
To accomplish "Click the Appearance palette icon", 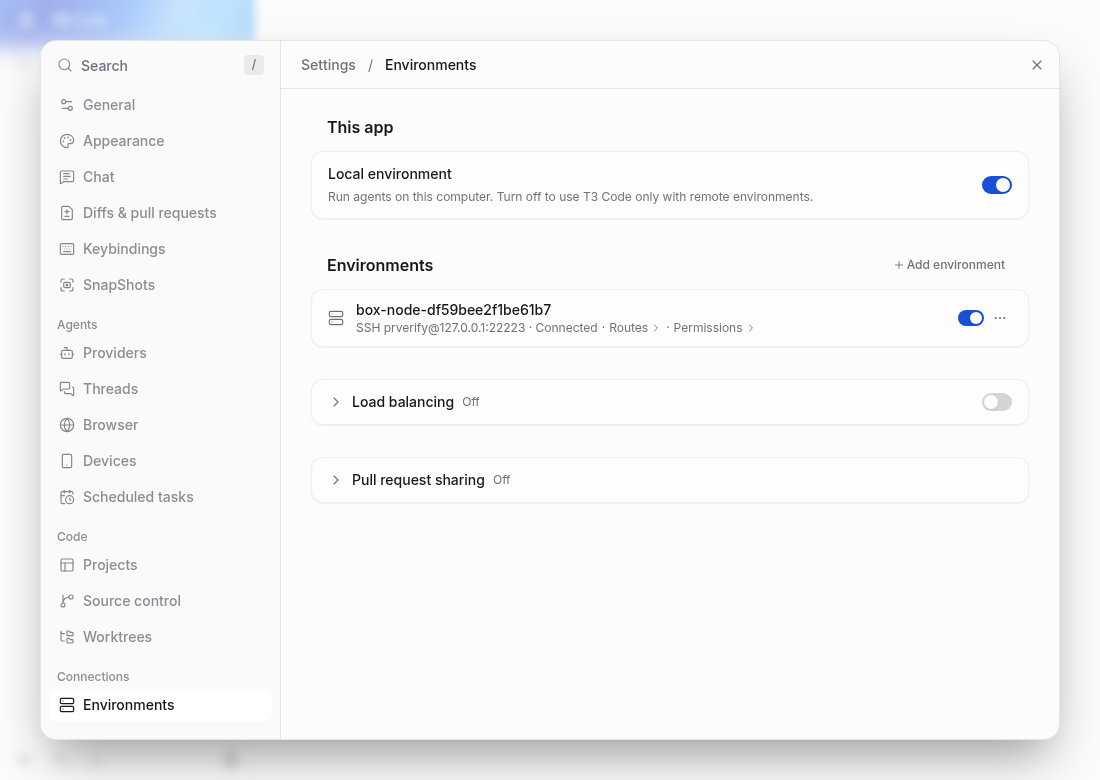I will pos(67,141).
